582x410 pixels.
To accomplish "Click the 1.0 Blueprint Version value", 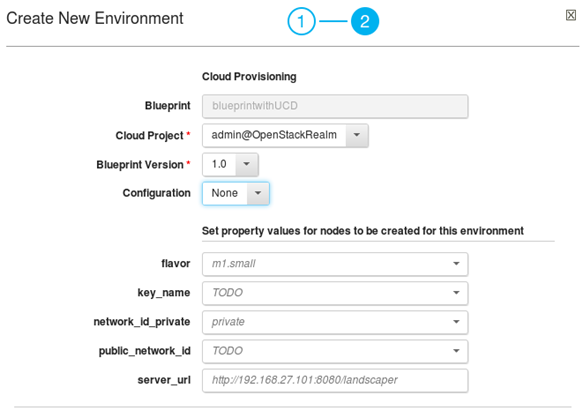I will pyautogui.click(x=219, y=164).
